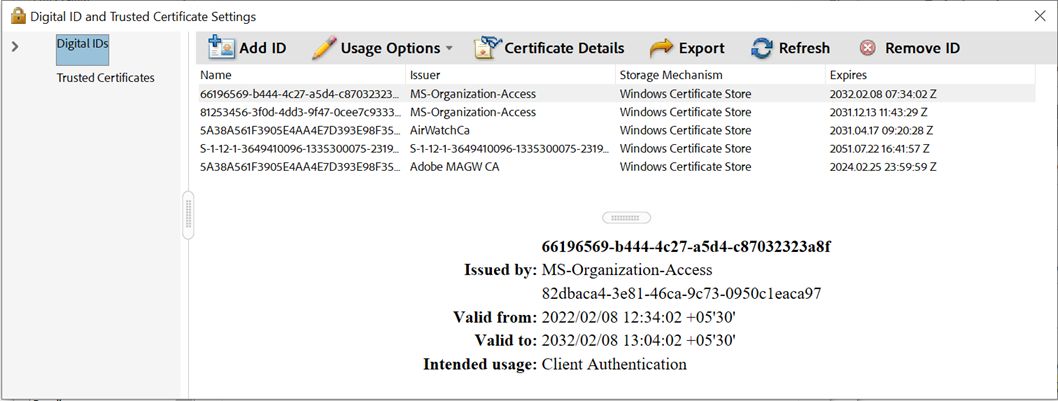Screen dimensions: 1058x401
Task: Click the lock icon in title bar
Action: [x=17, y=16]
